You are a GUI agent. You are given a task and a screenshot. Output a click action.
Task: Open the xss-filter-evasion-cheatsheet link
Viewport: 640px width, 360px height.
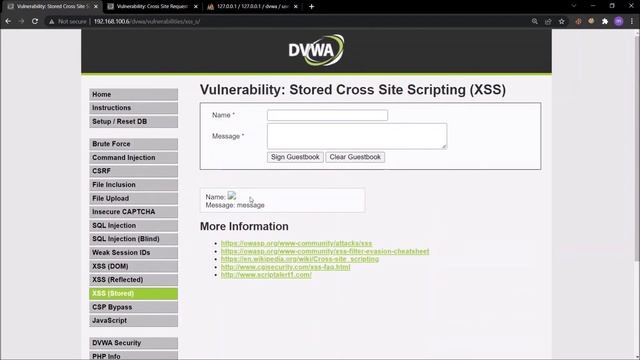coord(325,251)
